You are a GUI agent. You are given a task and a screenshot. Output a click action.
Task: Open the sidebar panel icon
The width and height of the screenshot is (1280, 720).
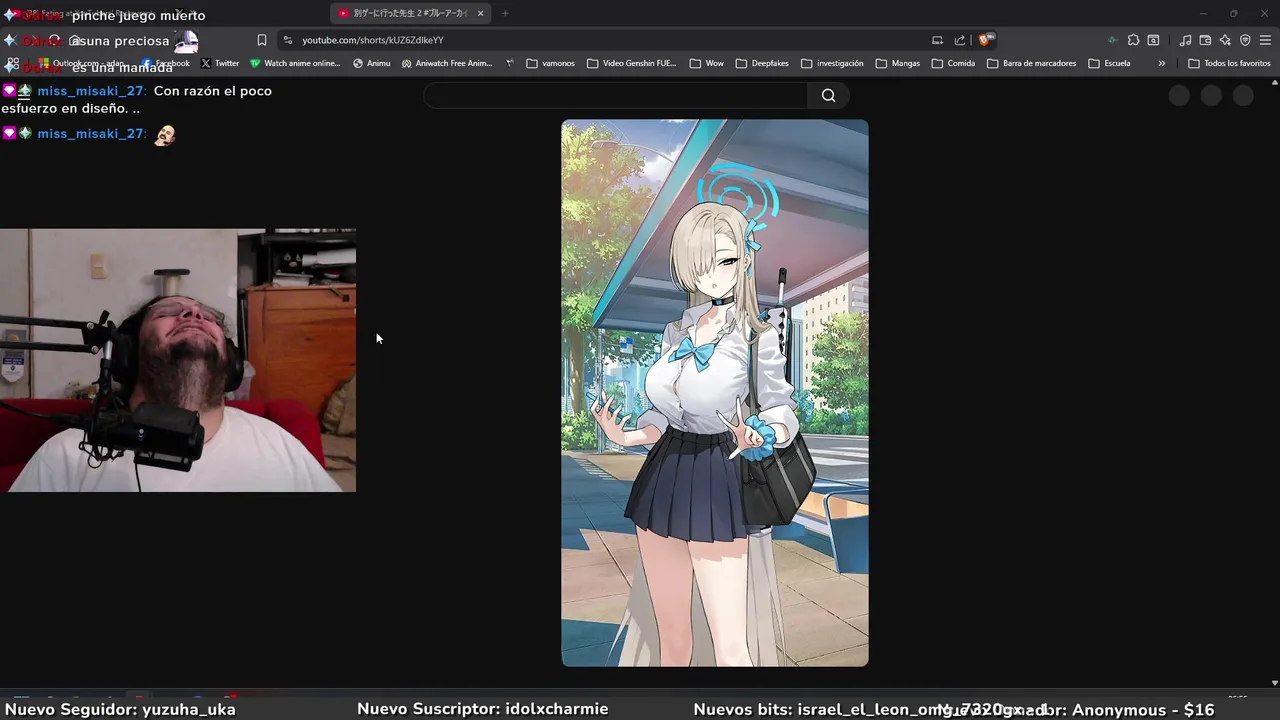click(x=1153, y=40)
